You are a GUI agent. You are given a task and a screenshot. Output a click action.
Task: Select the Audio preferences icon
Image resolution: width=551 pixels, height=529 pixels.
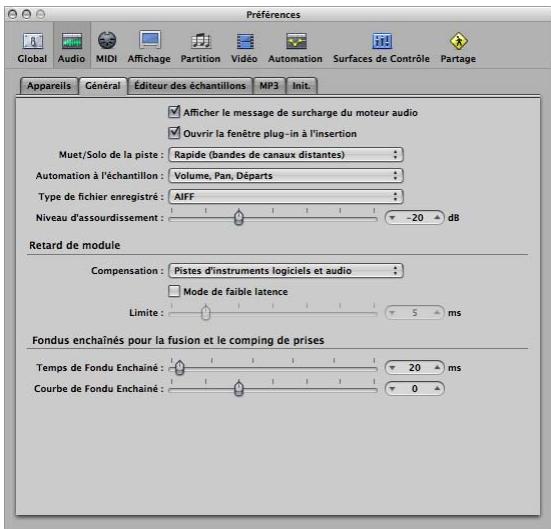tap(71, 47)
